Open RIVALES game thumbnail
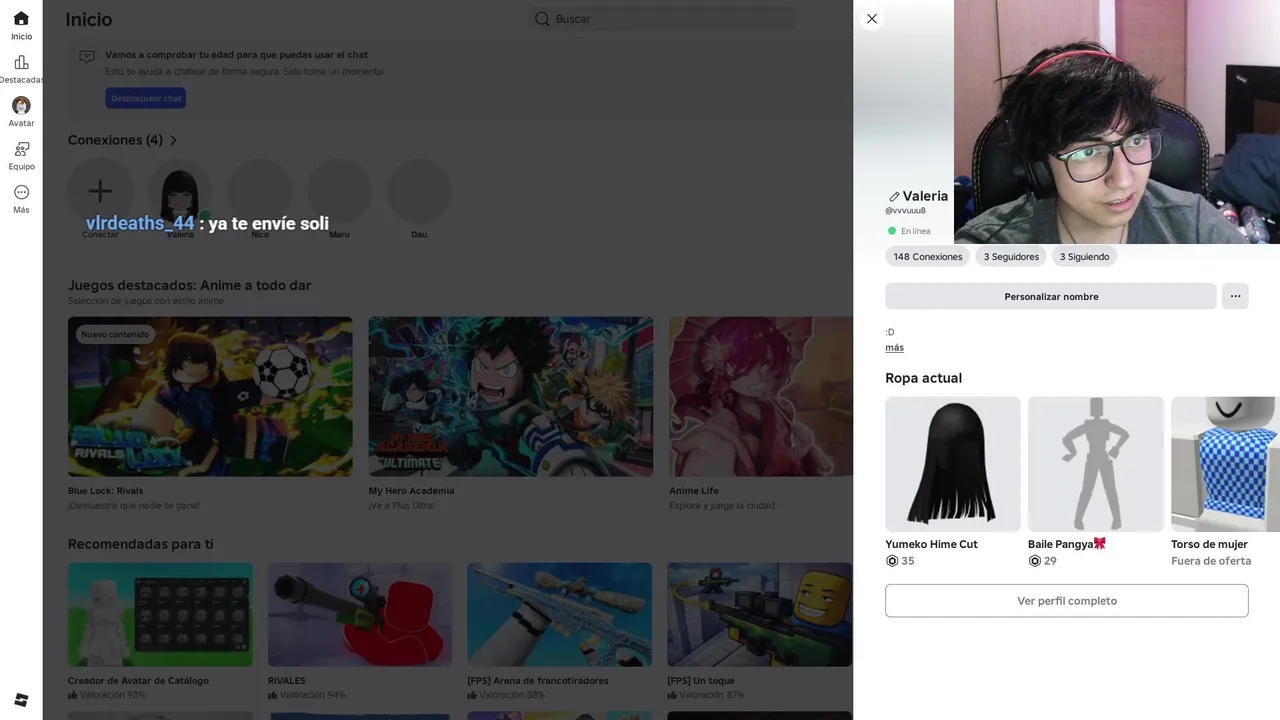Screen dimensions: 1280x720 360,614
